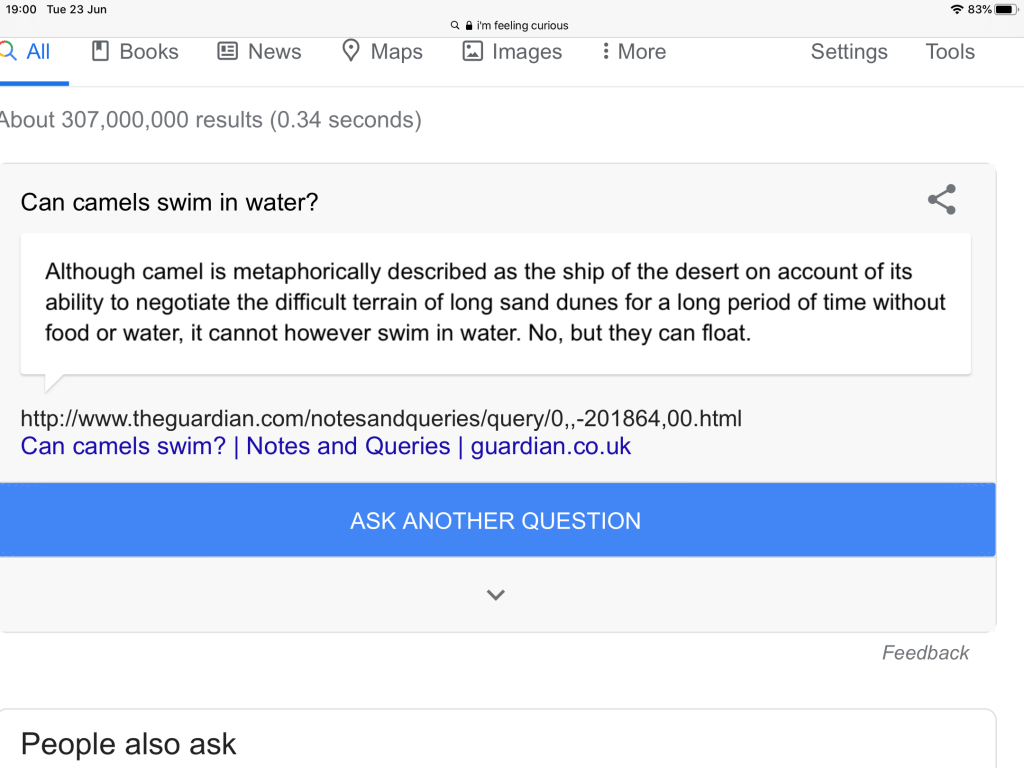Tap the 'People also ask' section heading
This screenshot has height=768, width=1024.
(129, 744)
